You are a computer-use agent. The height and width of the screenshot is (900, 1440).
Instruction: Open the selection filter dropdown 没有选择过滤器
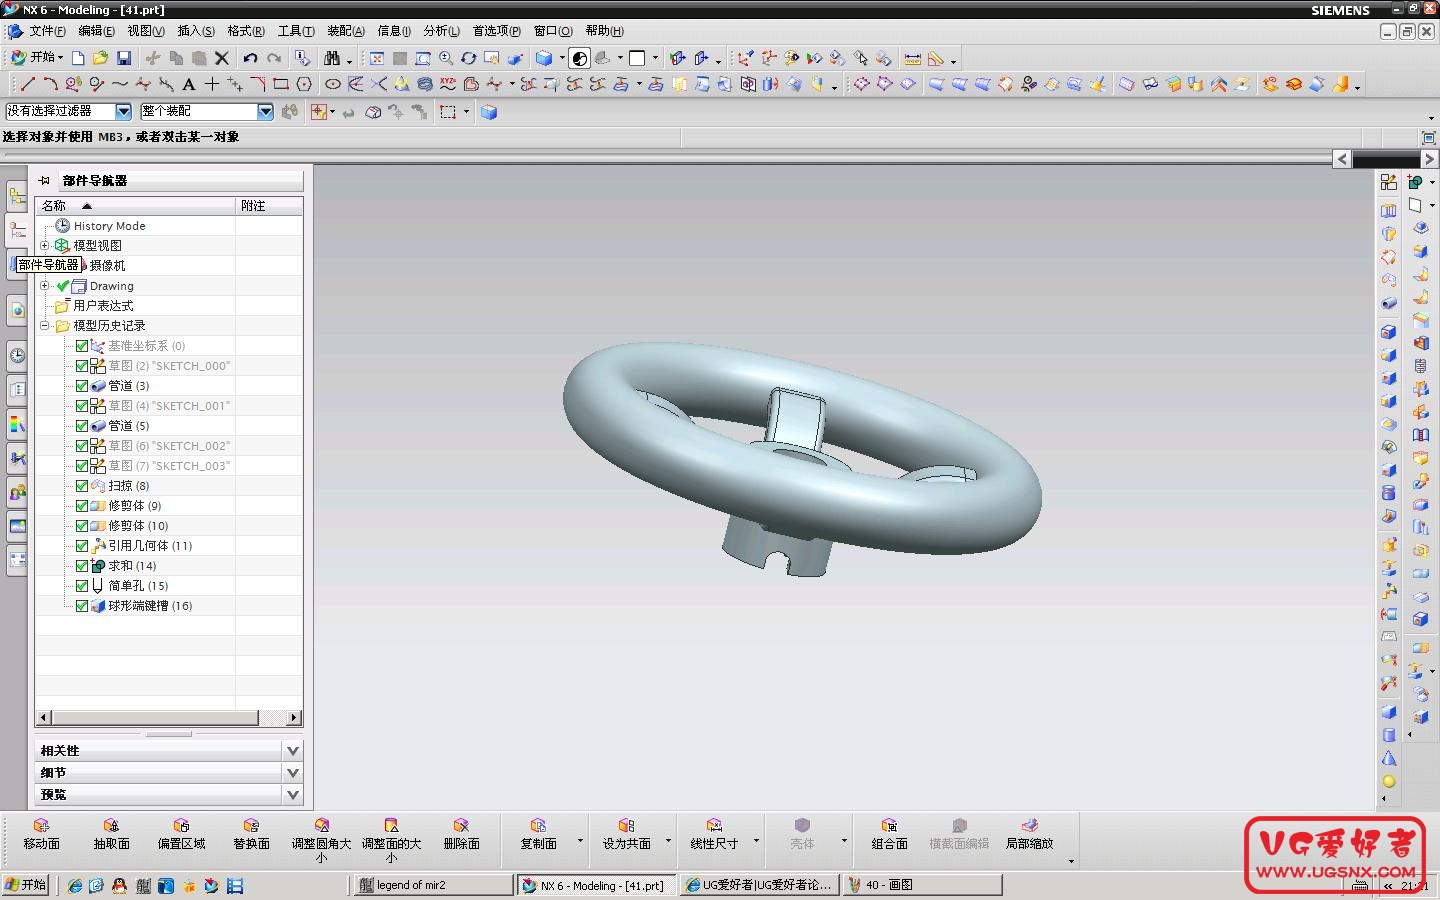pos(123,111)
